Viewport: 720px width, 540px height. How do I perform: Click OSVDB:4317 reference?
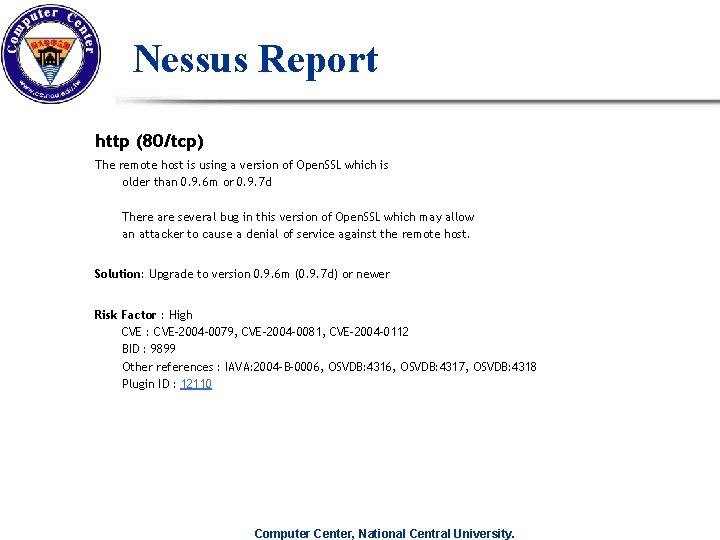click(433, 367)
